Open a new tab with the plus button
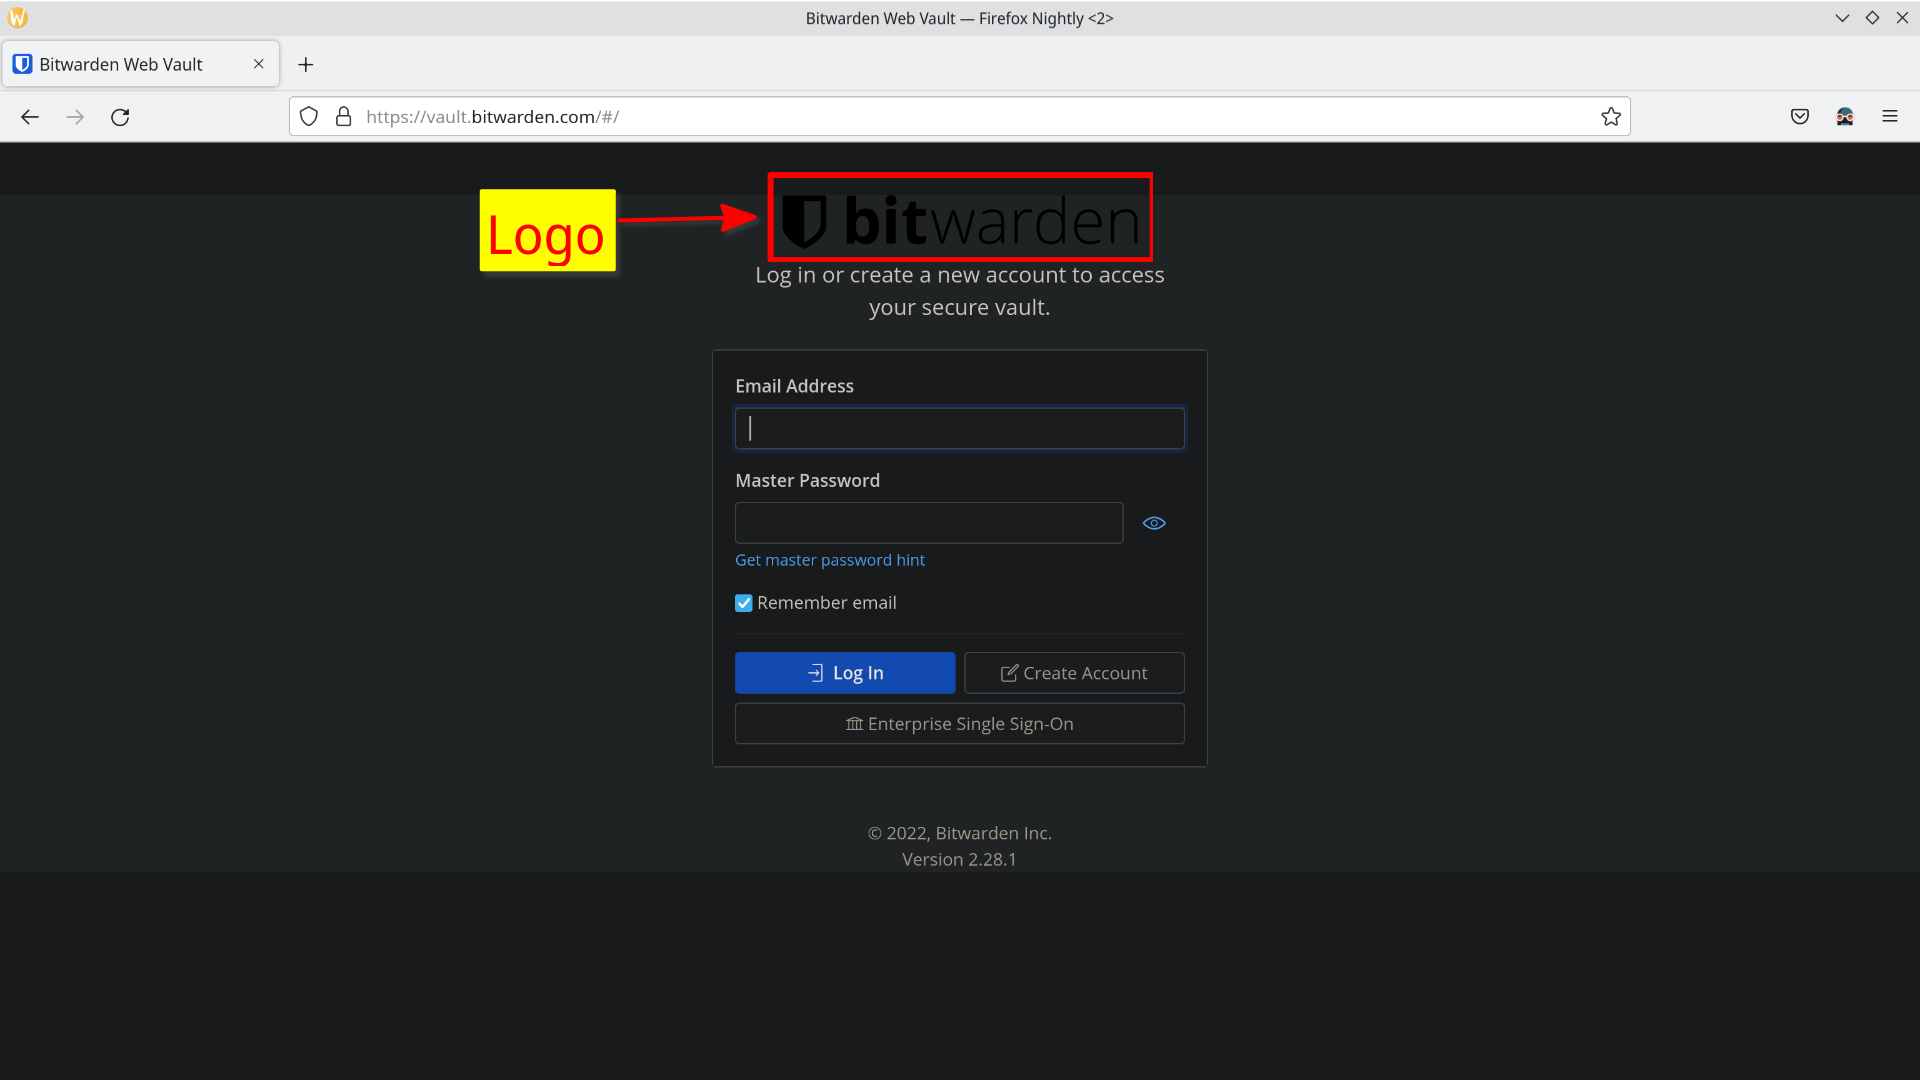1920x1080 pixels. (x=306, y=64)
